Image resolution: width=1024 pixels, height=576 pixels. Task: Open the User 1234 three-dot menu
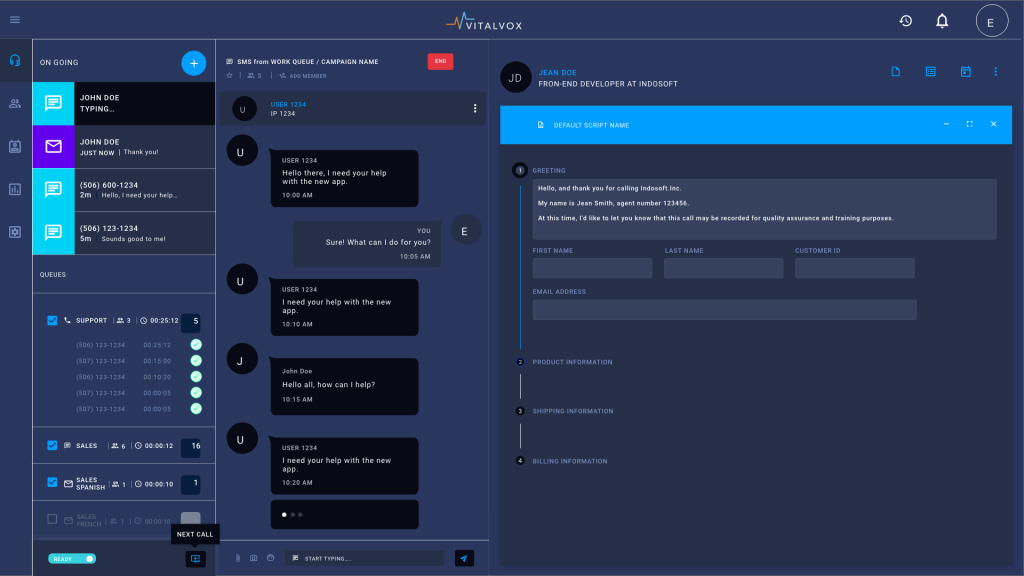475,108
